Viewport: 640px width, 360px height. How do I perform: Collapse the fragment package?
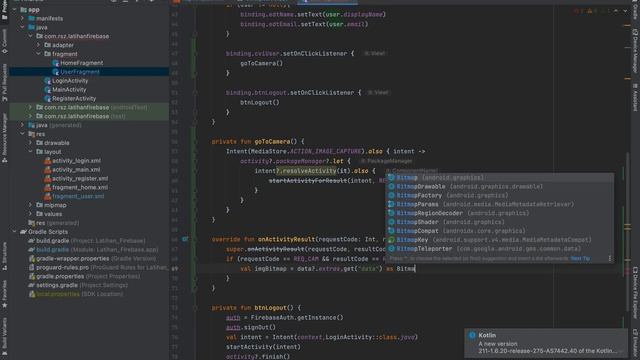coord(39,54)
